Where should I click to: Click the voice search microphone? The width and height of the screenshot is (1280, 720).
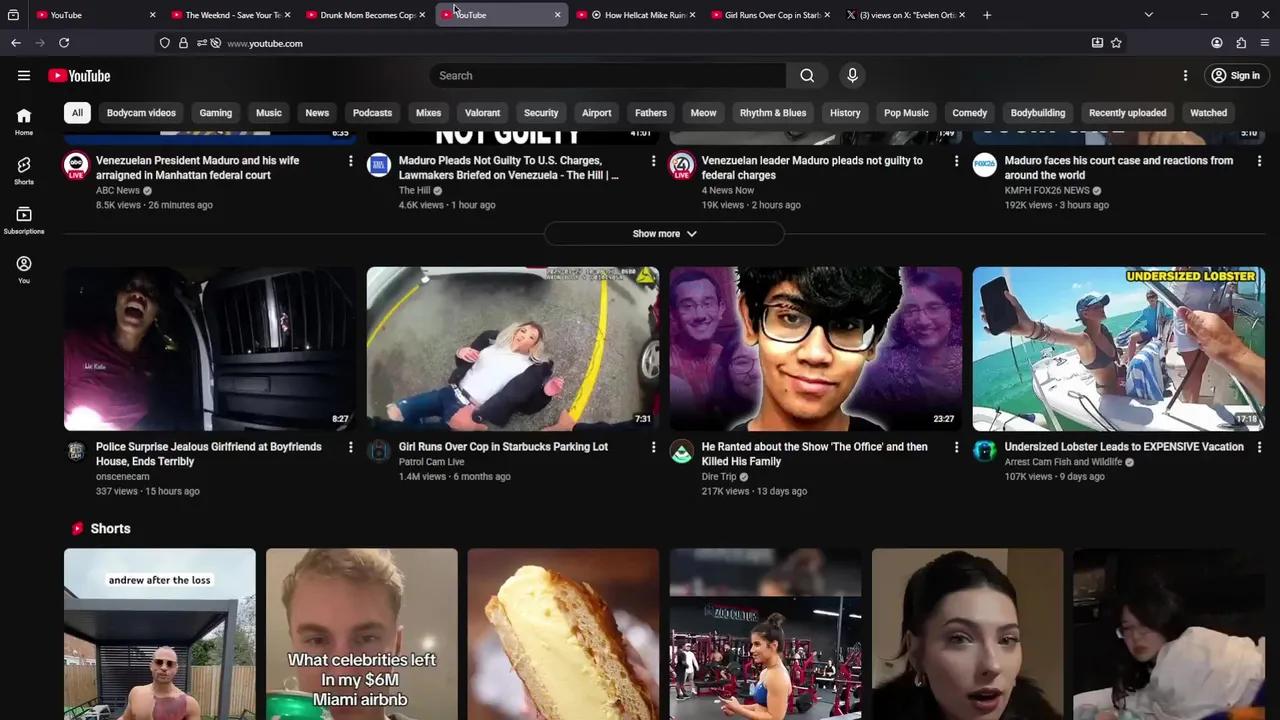click(x=852, y=75)
